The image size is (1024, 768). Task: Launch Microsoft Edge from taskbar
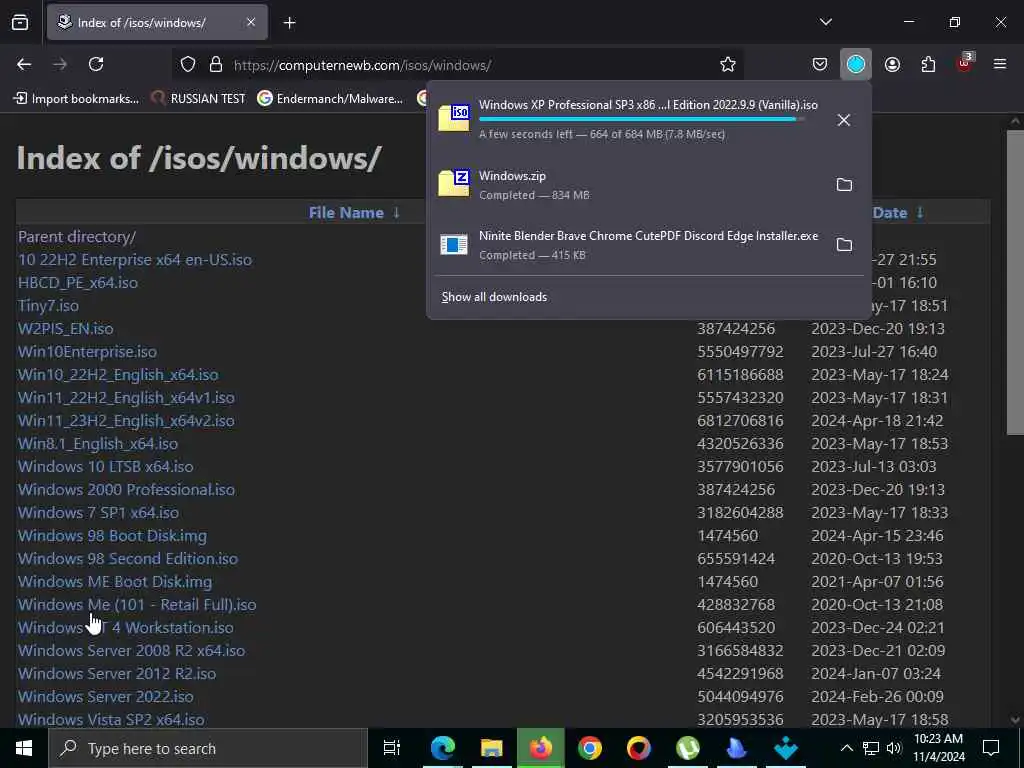[442, 748]
